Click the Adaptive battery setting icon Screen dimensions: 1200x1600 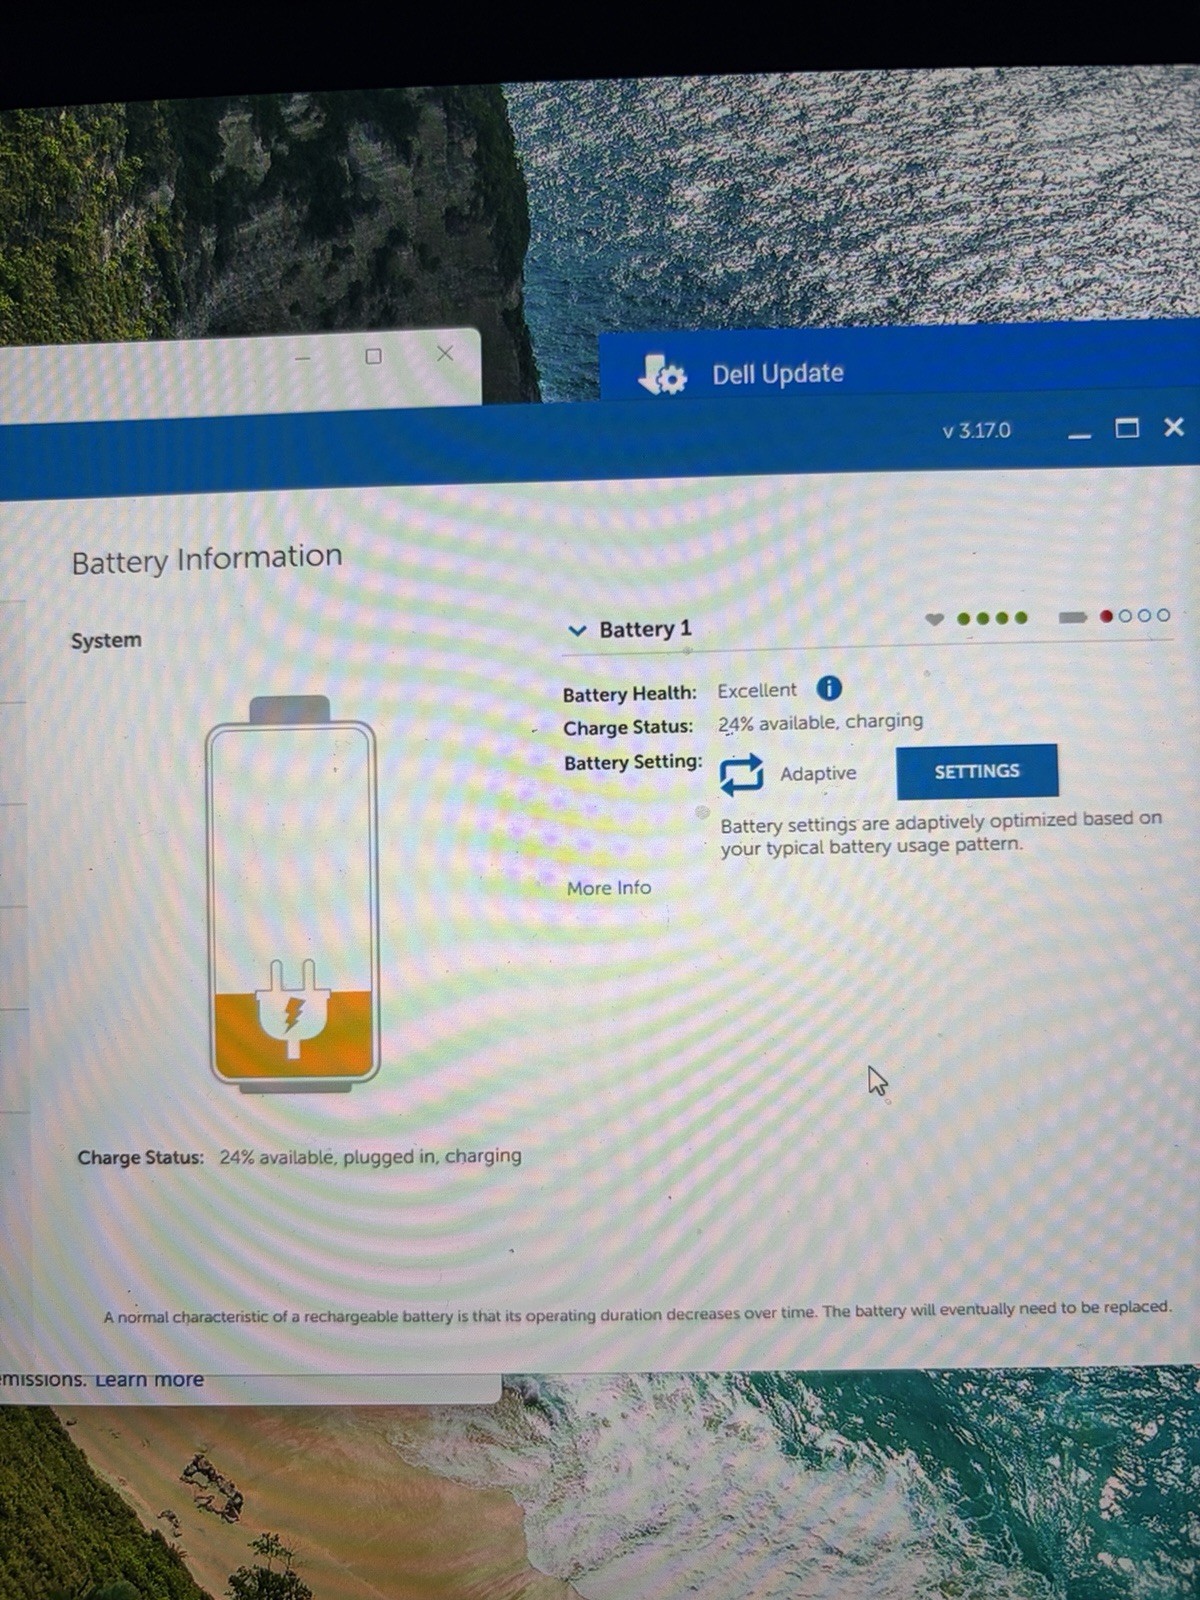coord(741,774)
